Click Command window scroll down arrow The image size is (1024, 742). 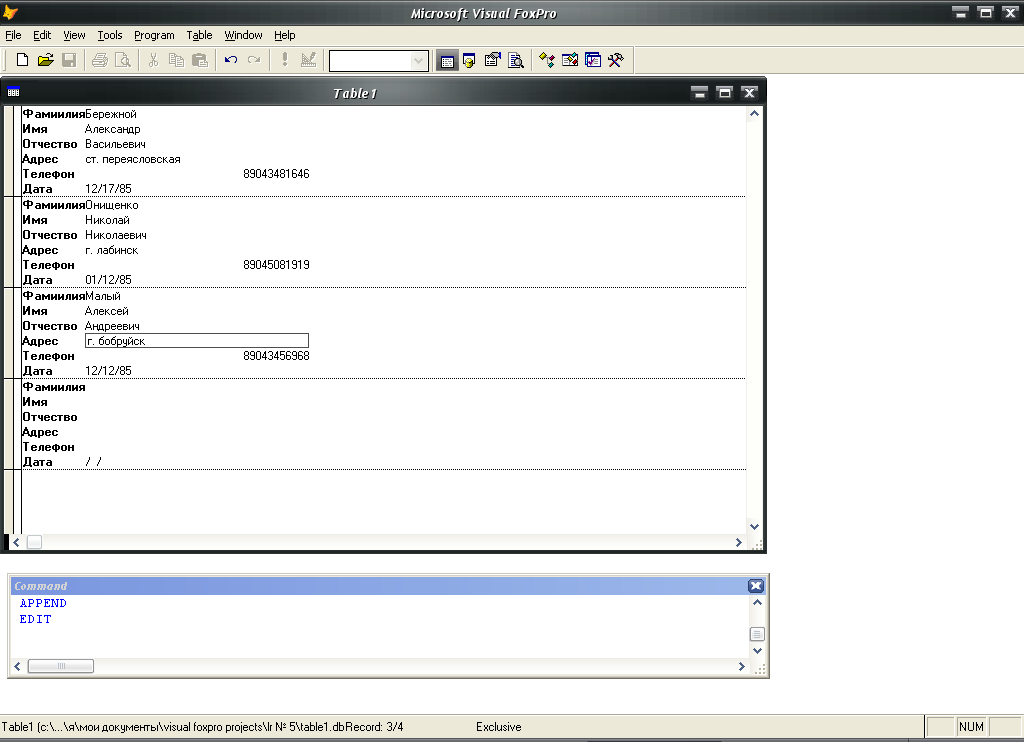(x=757, y=651)
